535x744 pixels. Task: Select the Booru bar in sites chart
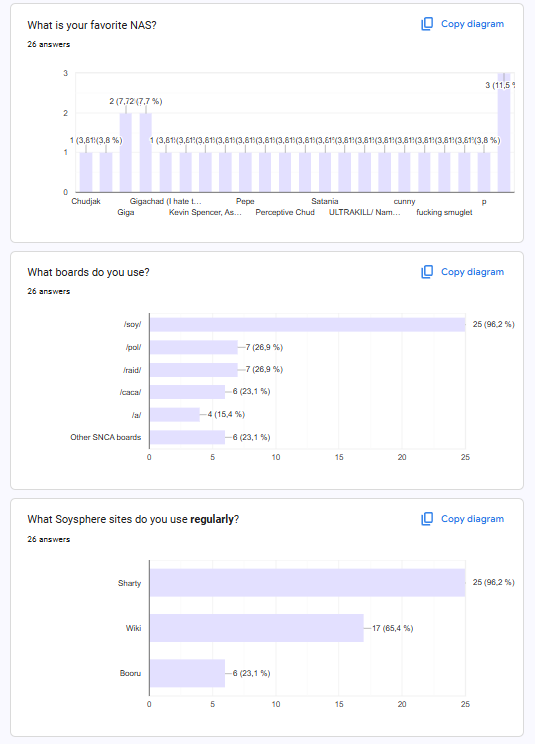coord(187,673)
